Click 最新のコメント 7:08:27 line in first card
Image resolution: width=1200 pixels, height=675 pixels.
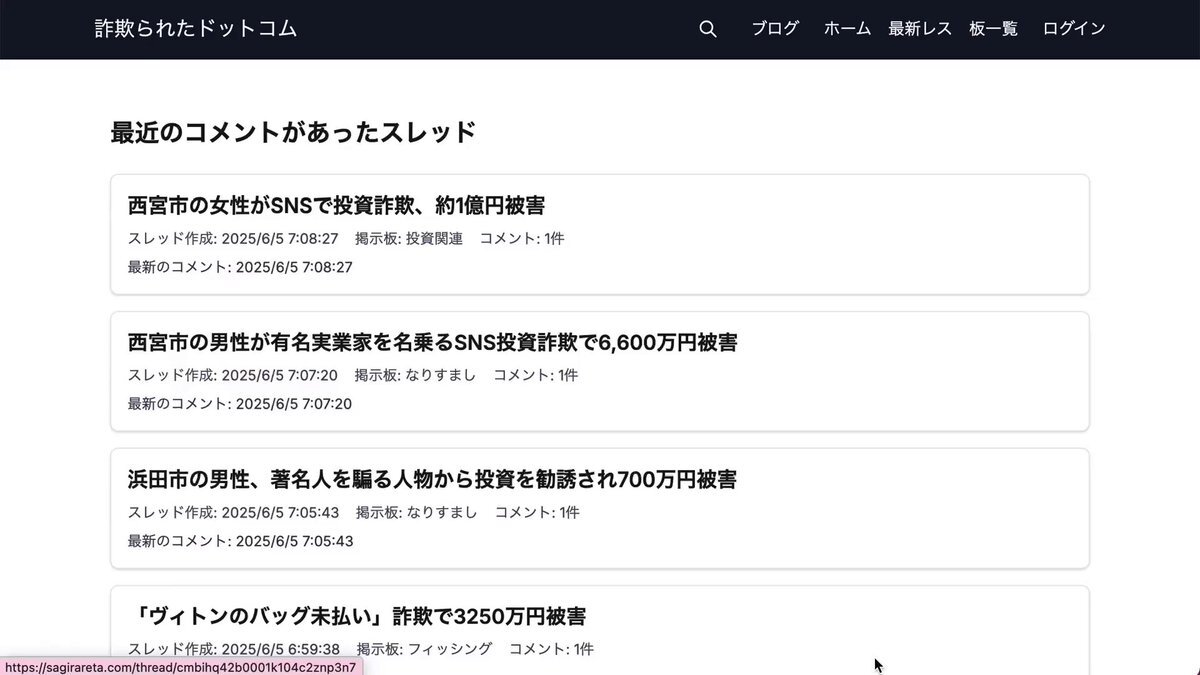240,268
